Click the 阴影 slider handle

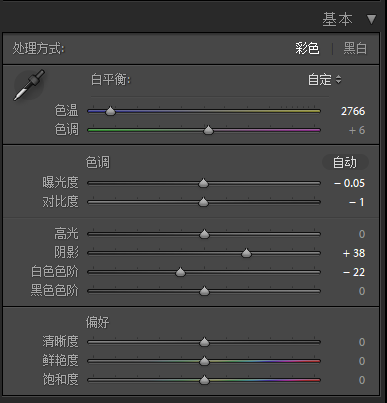pyautogui.click(x=246, y=253)
